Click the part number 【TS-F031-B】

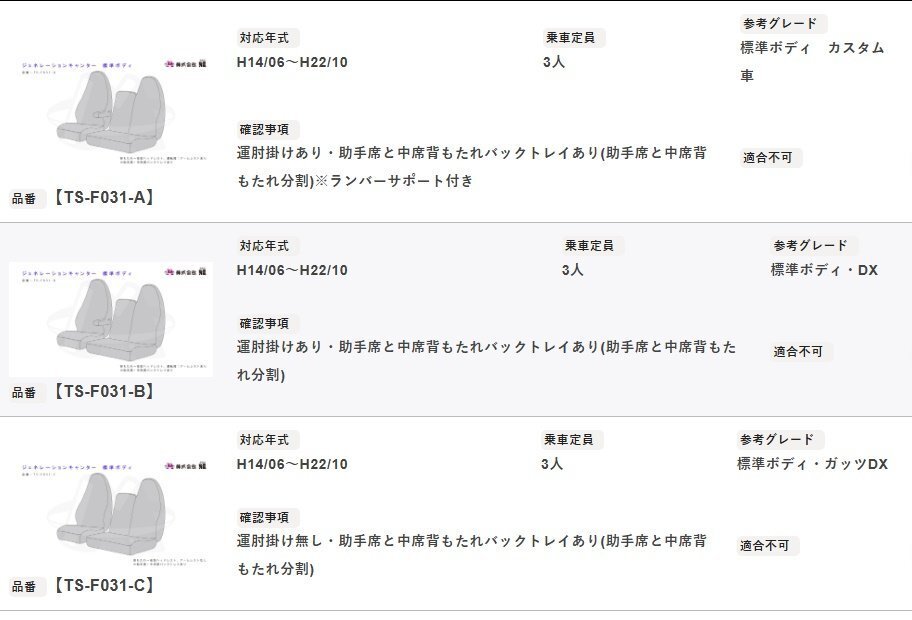[104, 392]
